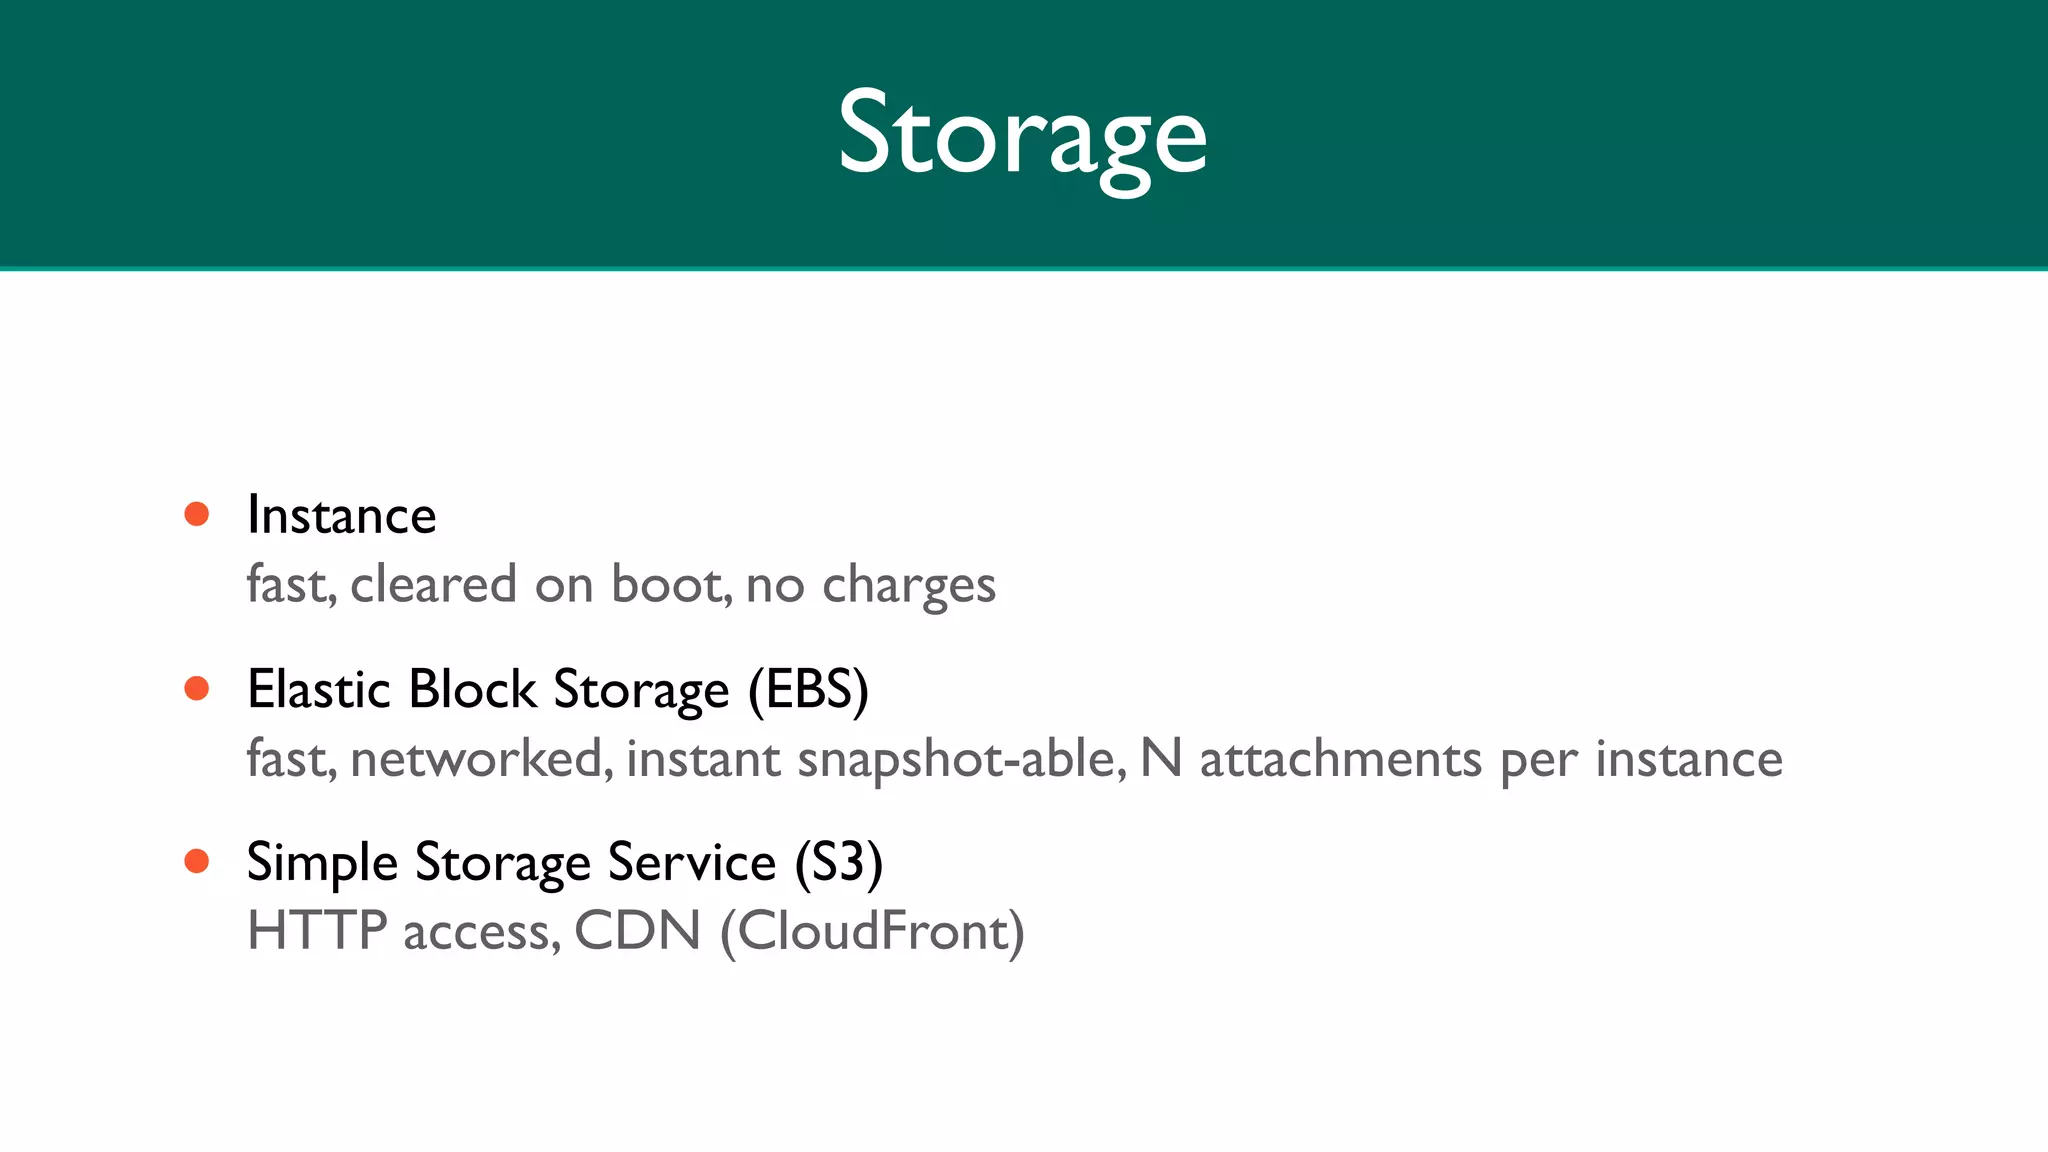Click 'N attachments per instance' text
Viewport: 2048px width, 1152px height.
point(1461,758)
